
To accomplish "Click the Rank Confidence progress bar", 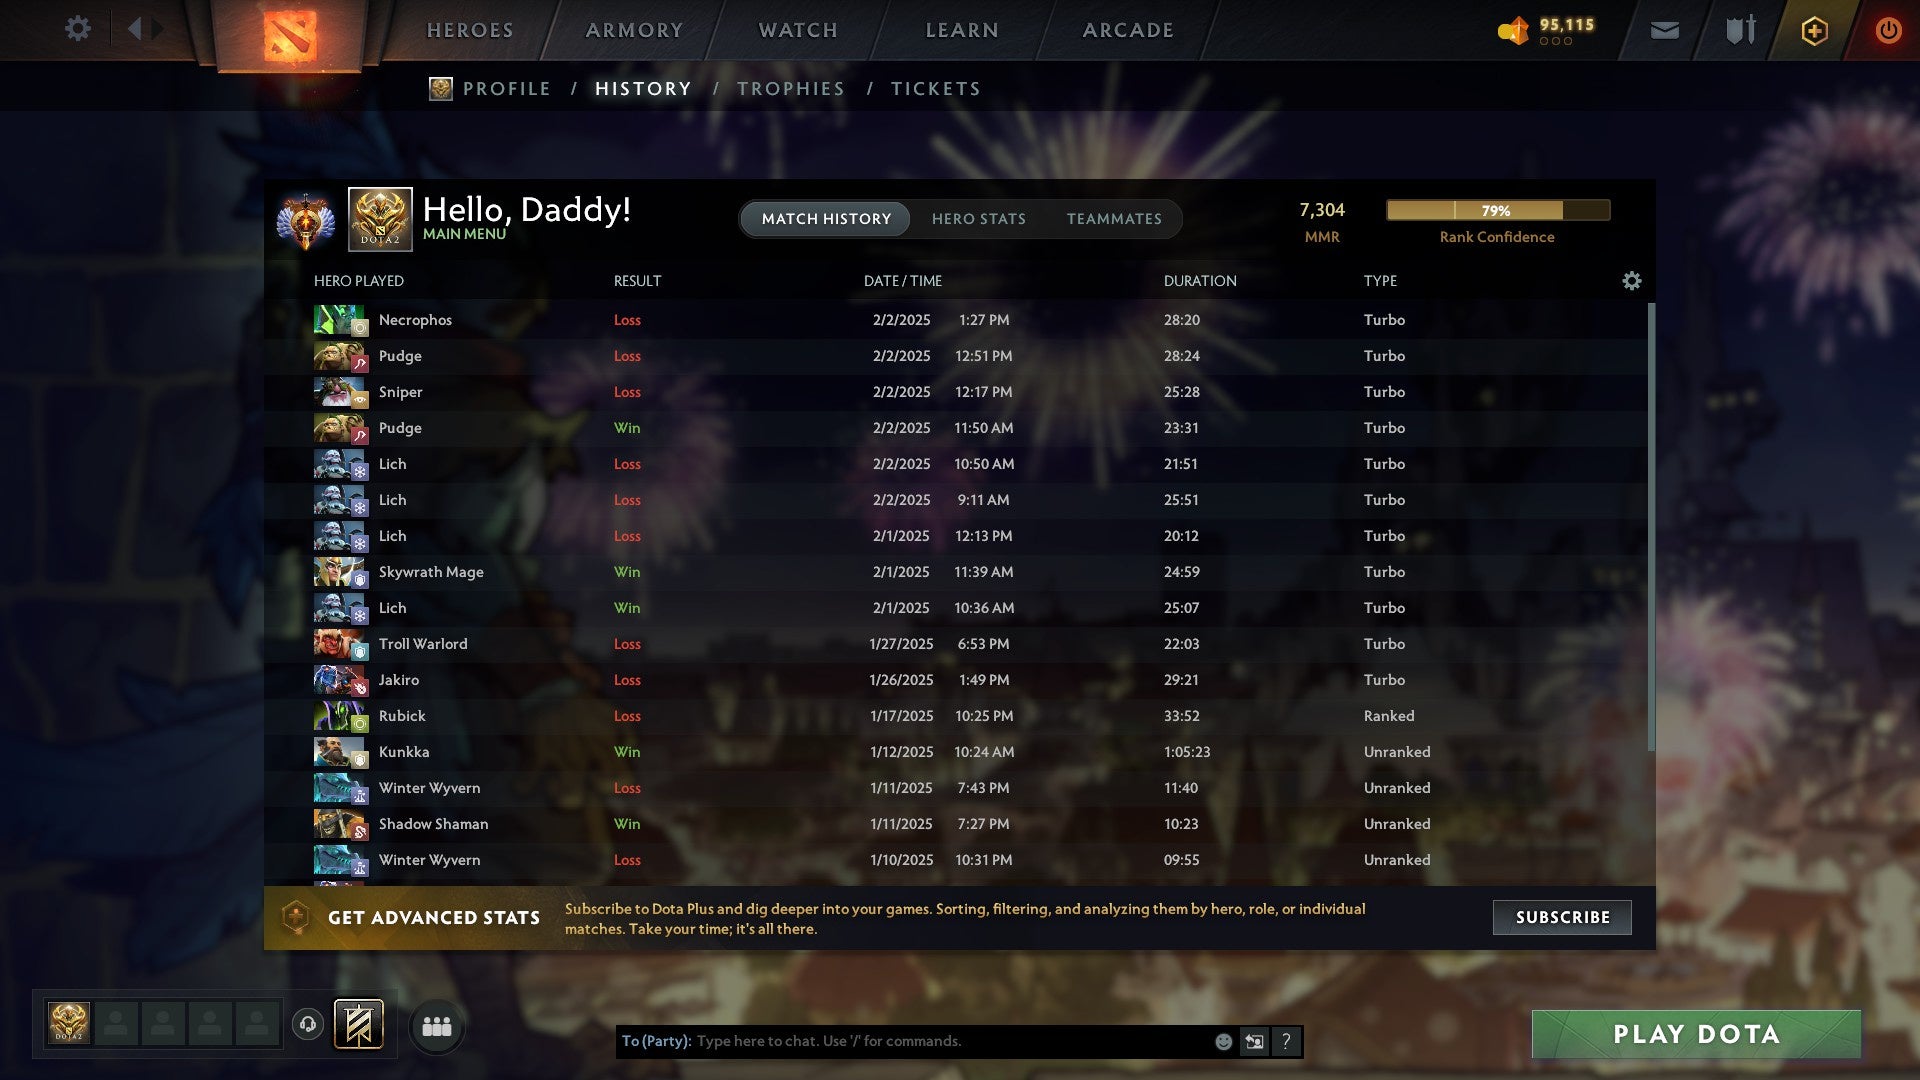I will click(x=1497, y=210).
